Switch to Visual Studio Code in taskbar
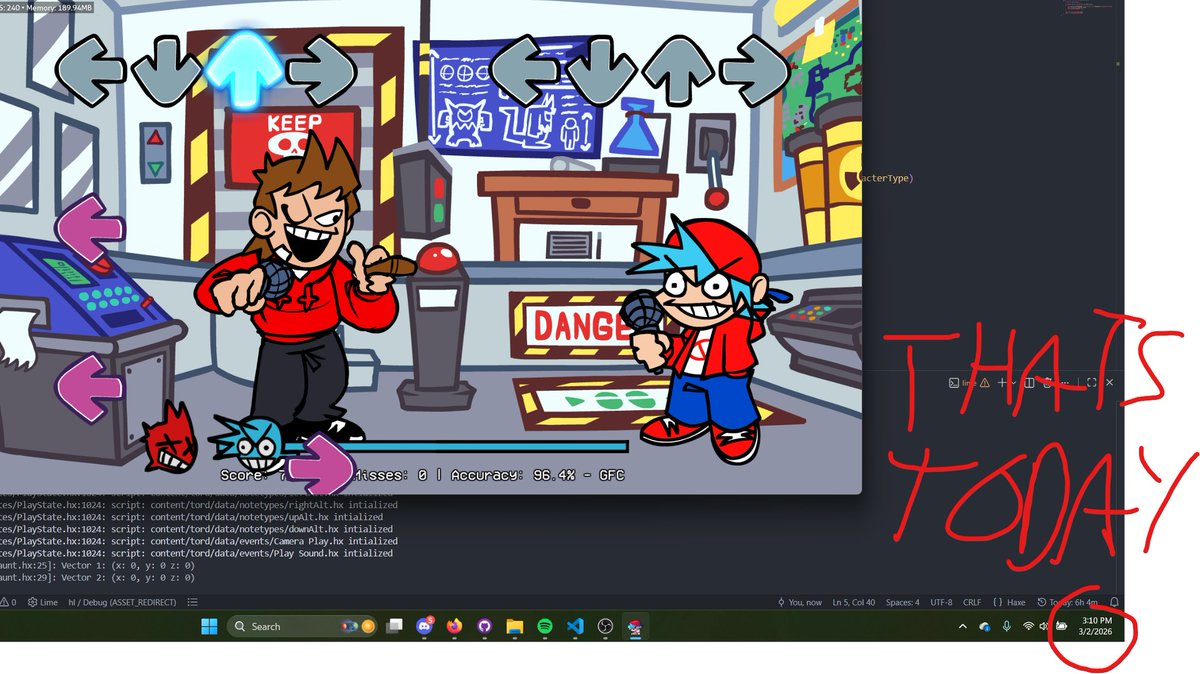This screenshot has height=674, width=1200. coord(575,627)
